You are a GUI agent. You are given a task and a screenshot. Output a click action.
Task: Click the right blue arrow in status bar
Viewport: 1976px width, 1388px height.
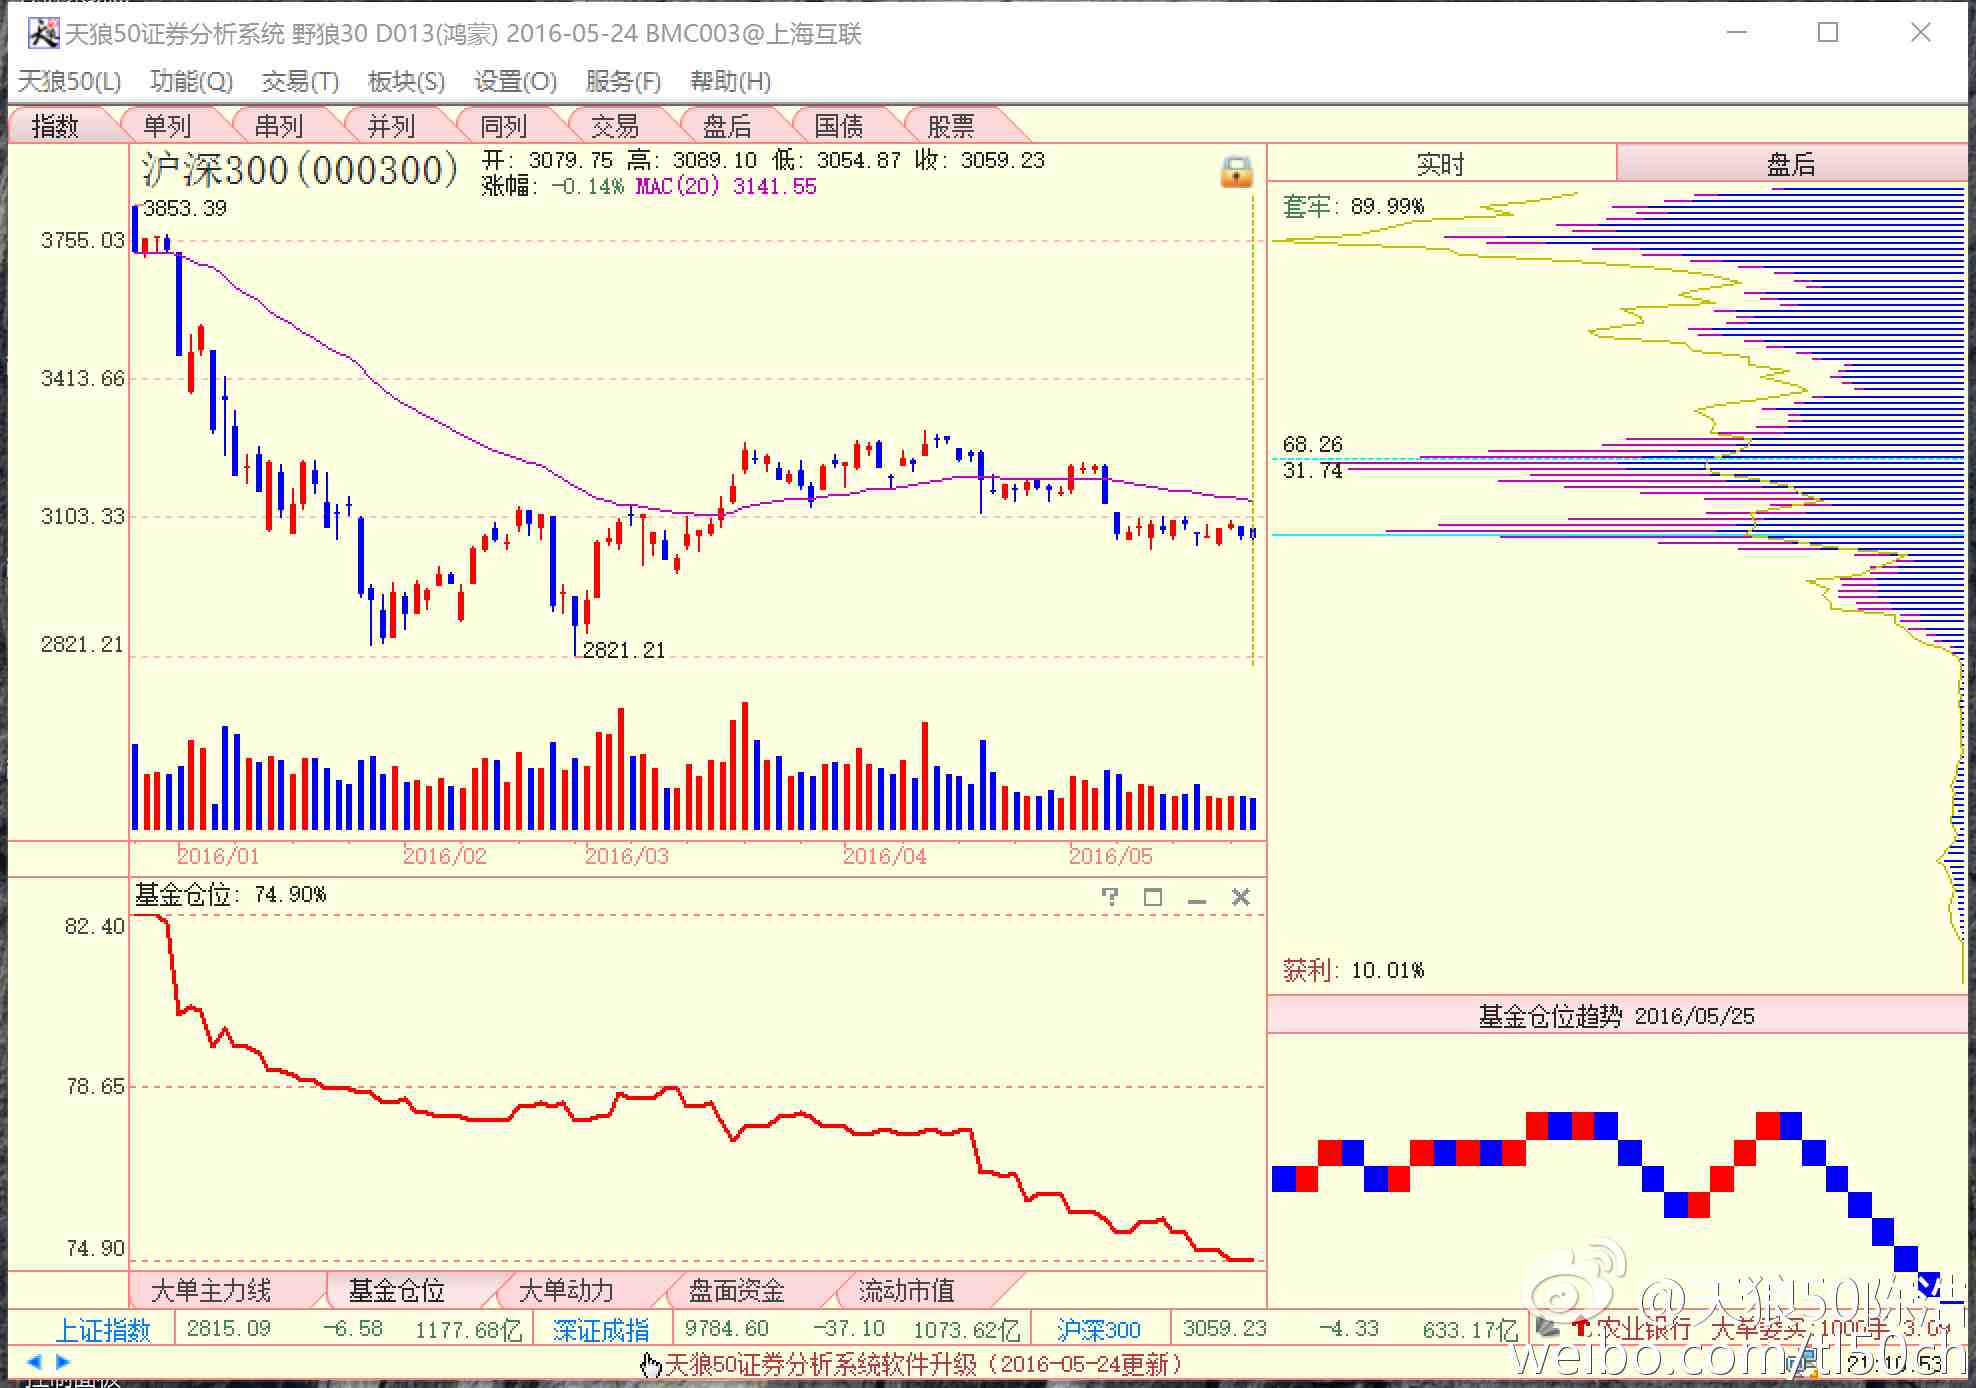click(x=63, y=1361)
